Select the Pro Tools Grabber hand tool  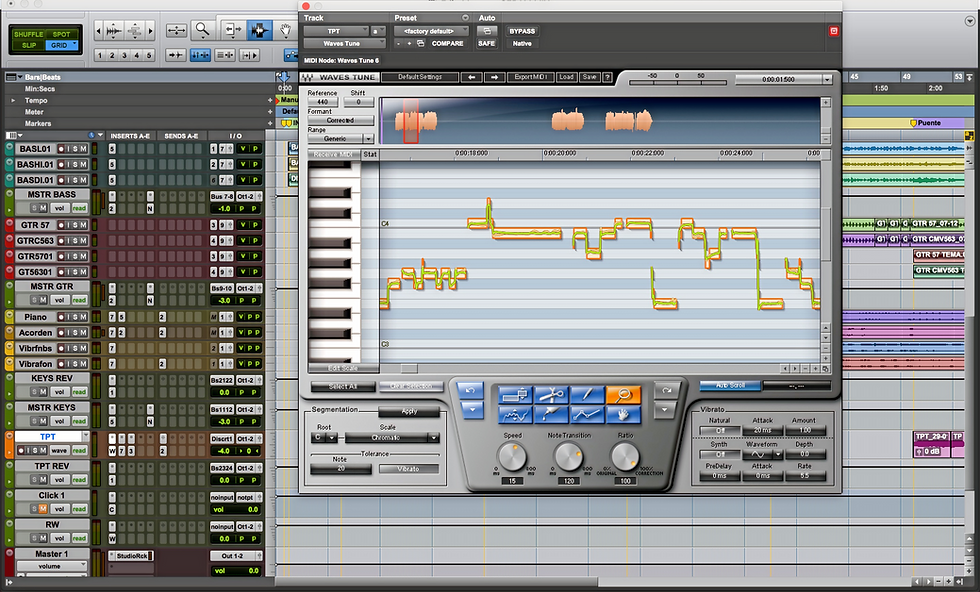tap(285, 29)
